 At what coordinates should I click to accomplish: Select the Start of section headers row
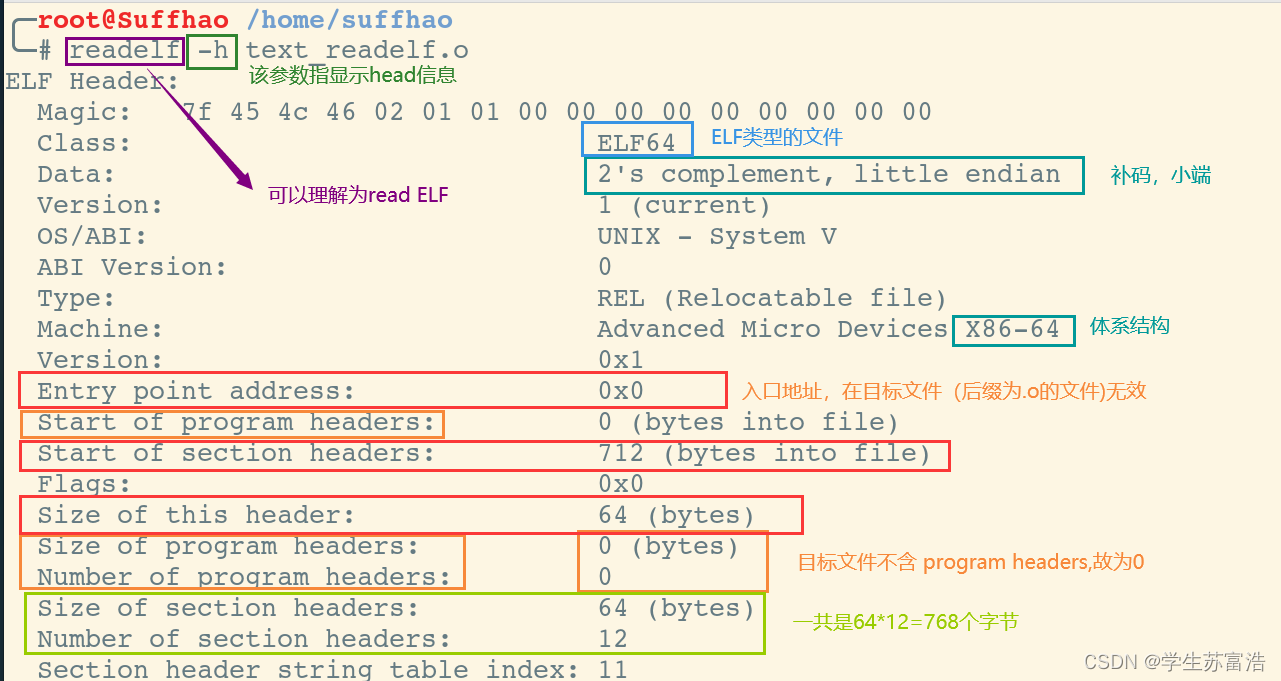[x=484, y=454]
